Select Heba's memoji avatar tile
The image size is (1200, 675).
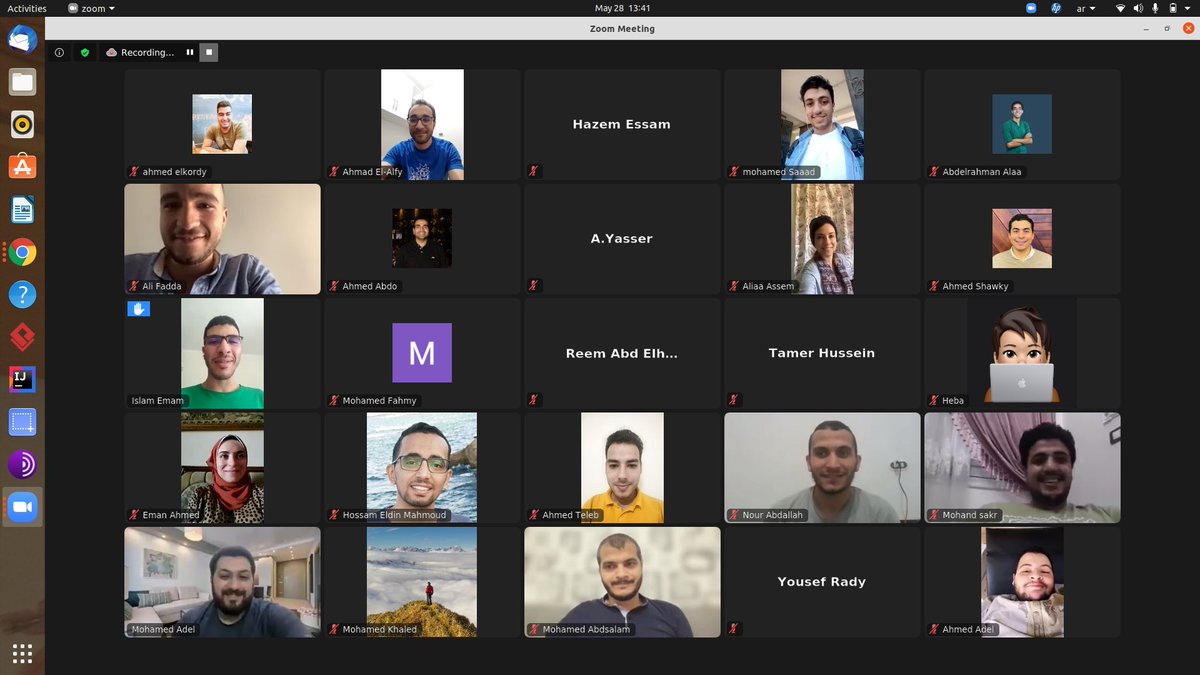pyautogui.click(x=1022, y=353)
